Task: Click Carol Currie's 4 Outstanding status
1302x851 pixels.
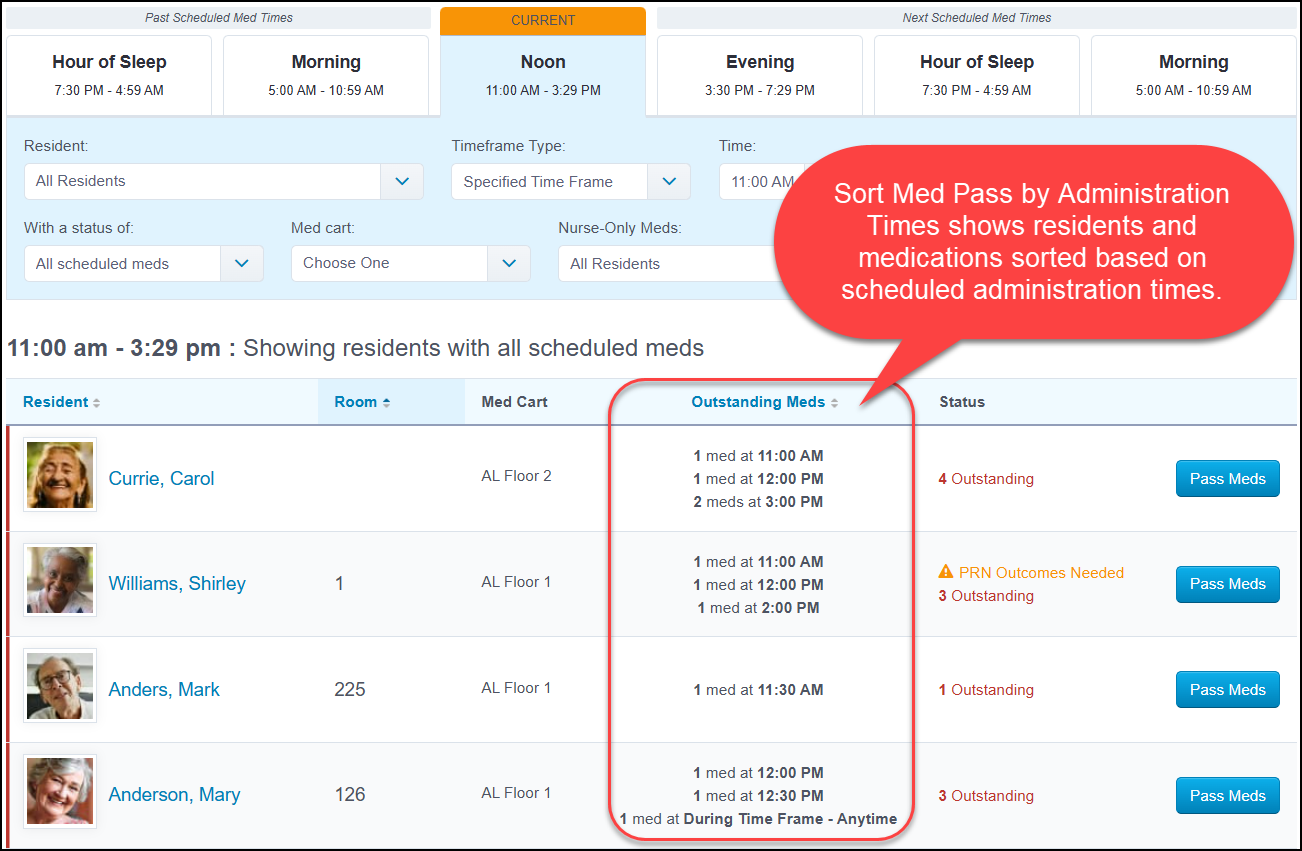Action: tap(986, 479)
